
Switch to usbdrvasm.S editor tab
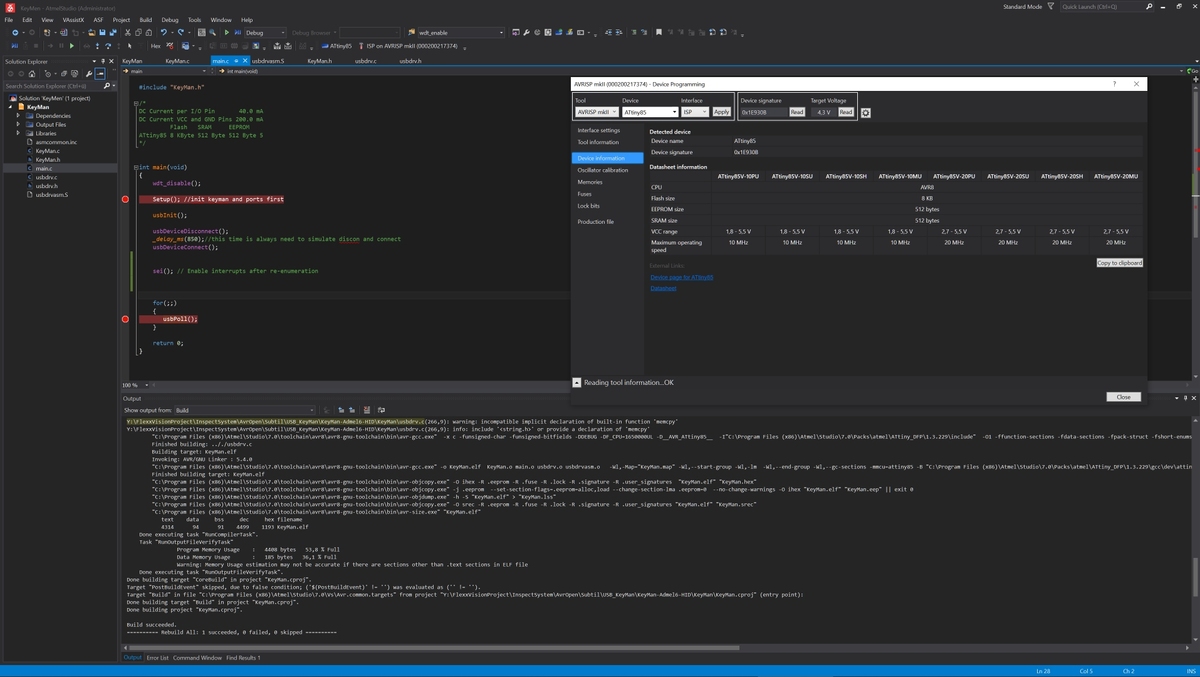coord(268,61)
